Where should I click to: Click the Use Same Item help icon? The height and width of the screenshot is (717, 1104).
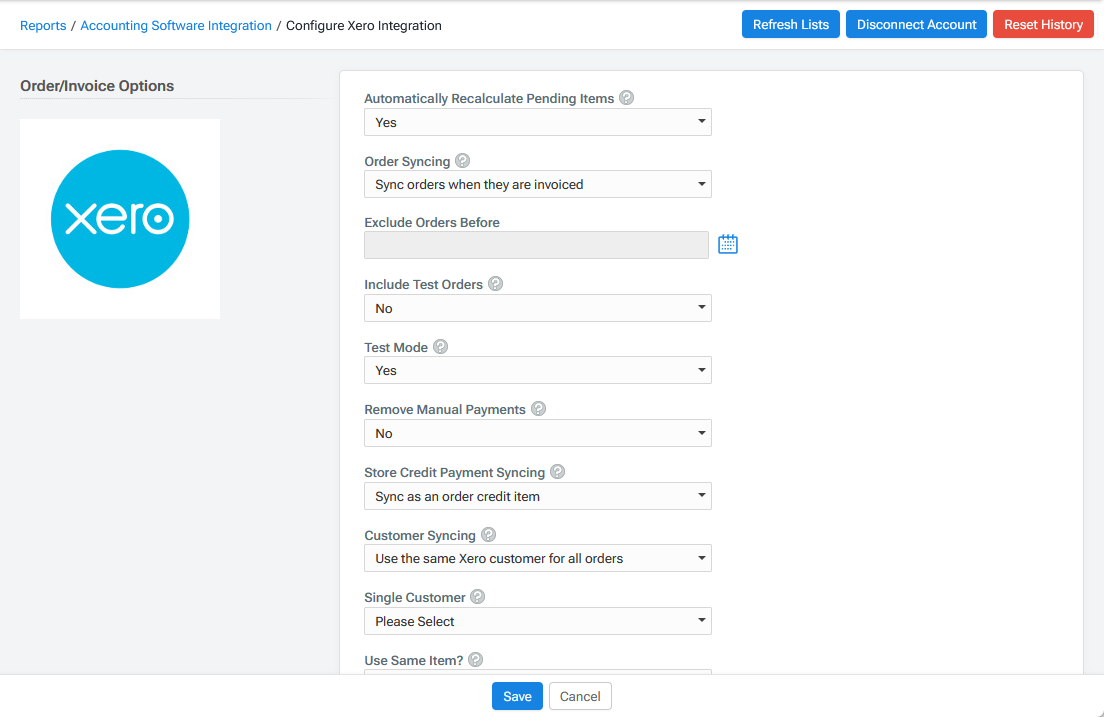pyautogui.click(x=476, y=659)
